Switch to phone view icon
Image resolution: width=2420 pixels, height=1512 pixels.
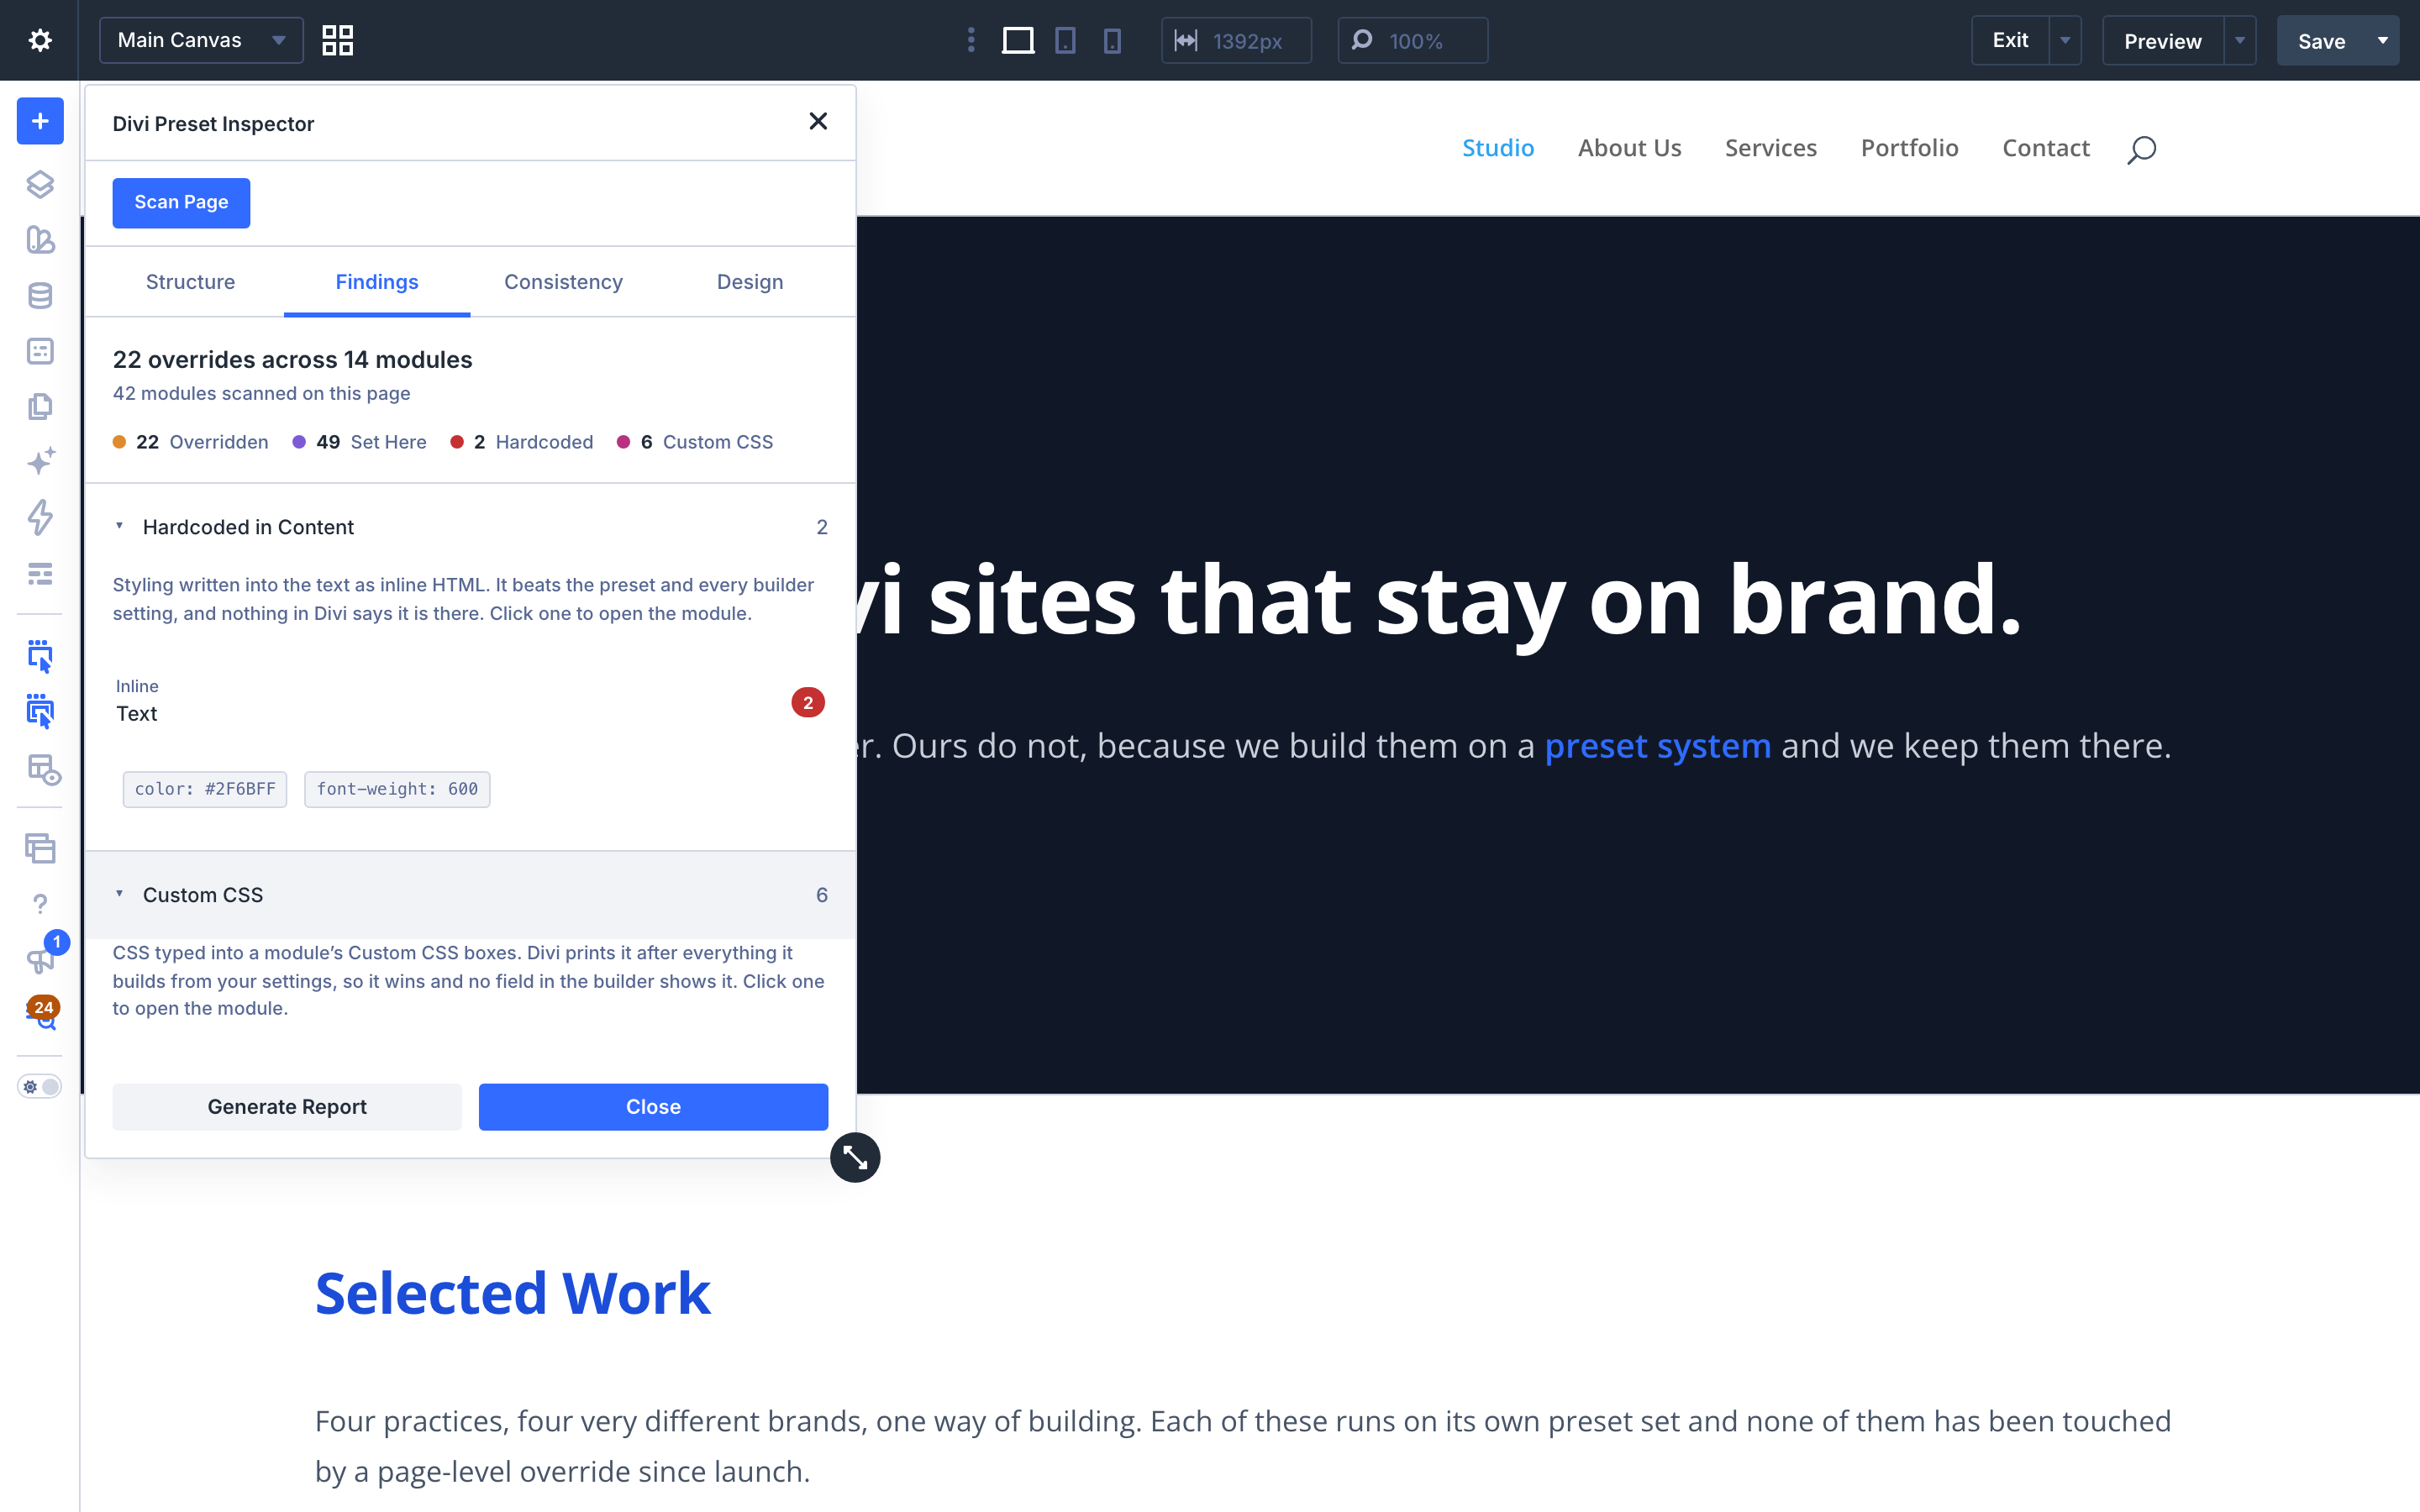point(1112,40)
